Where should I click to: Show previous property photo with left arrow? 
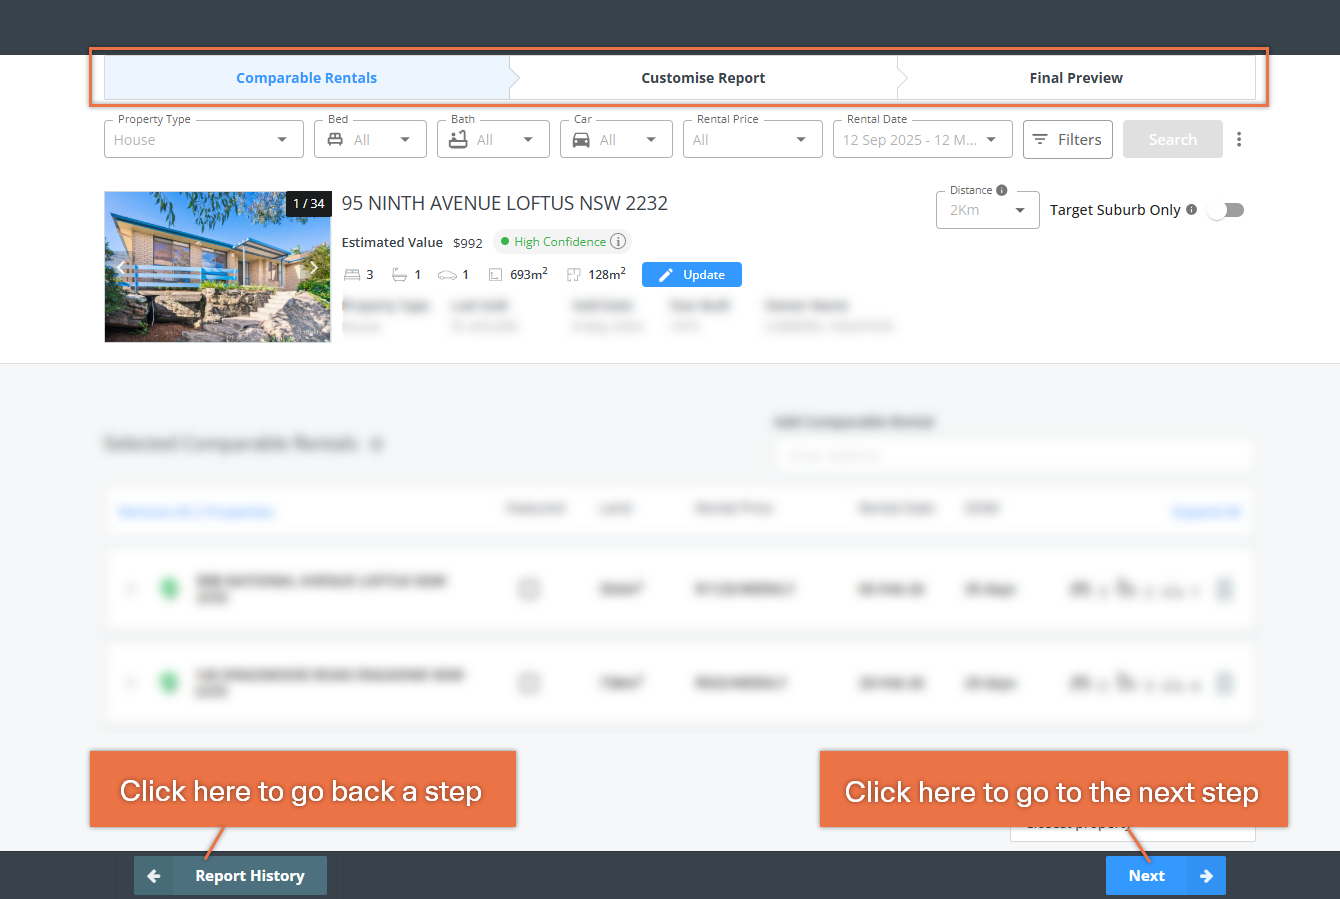[x=121, y=268]
